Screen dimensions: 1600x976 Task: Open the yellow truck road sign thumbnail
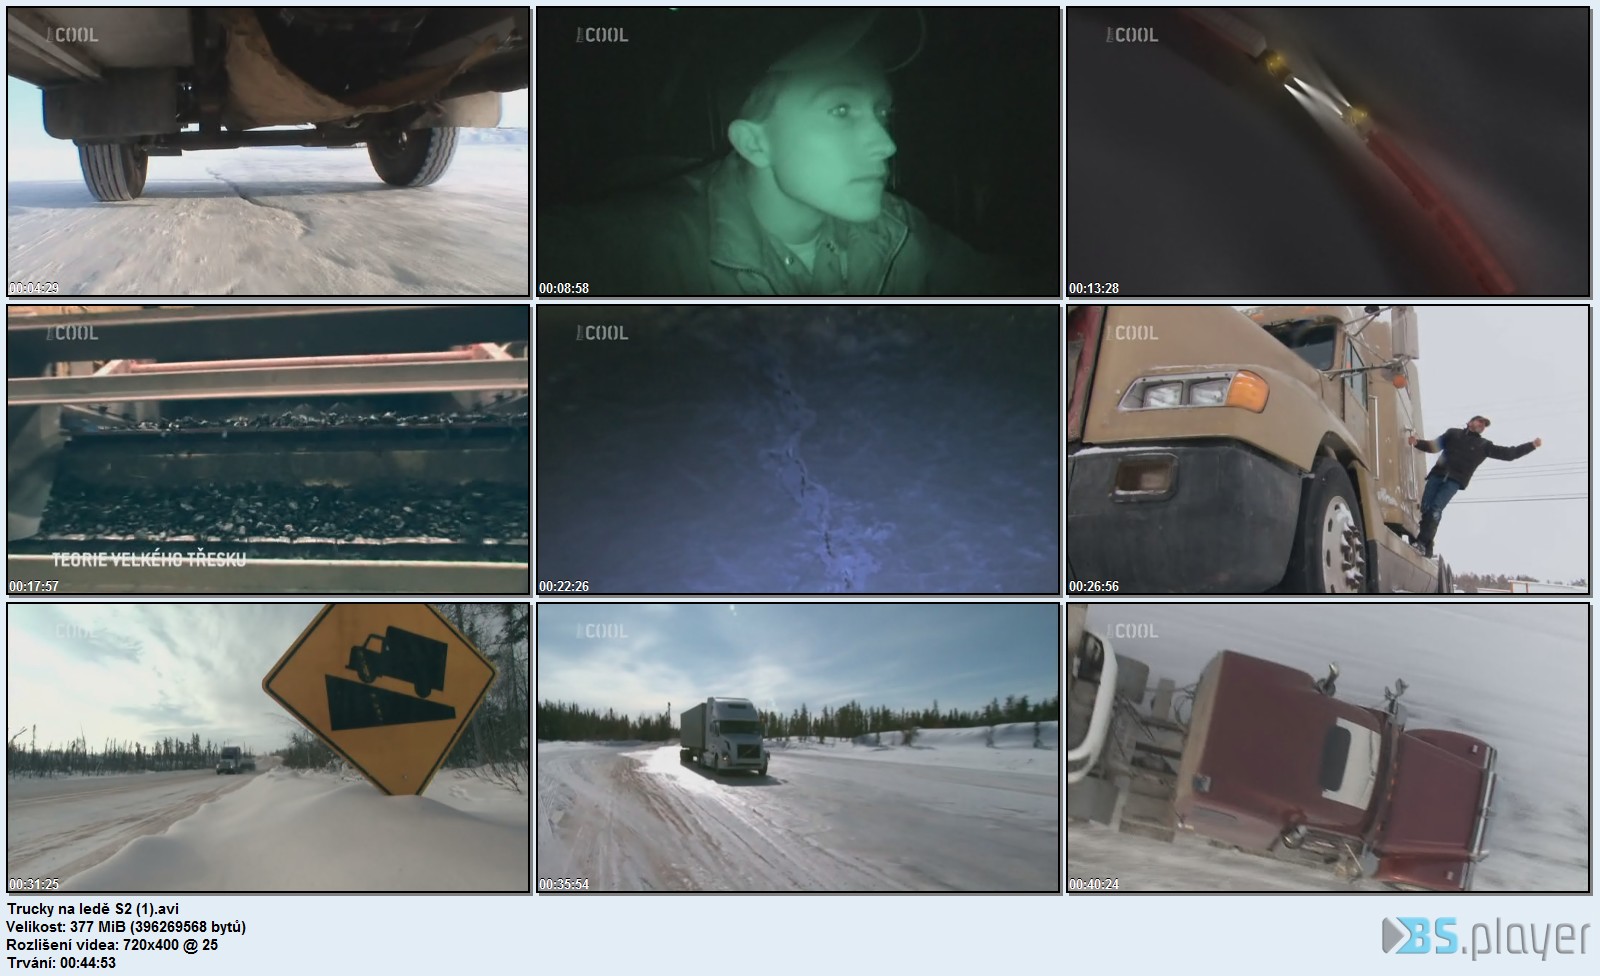click(x=268, y=748)
